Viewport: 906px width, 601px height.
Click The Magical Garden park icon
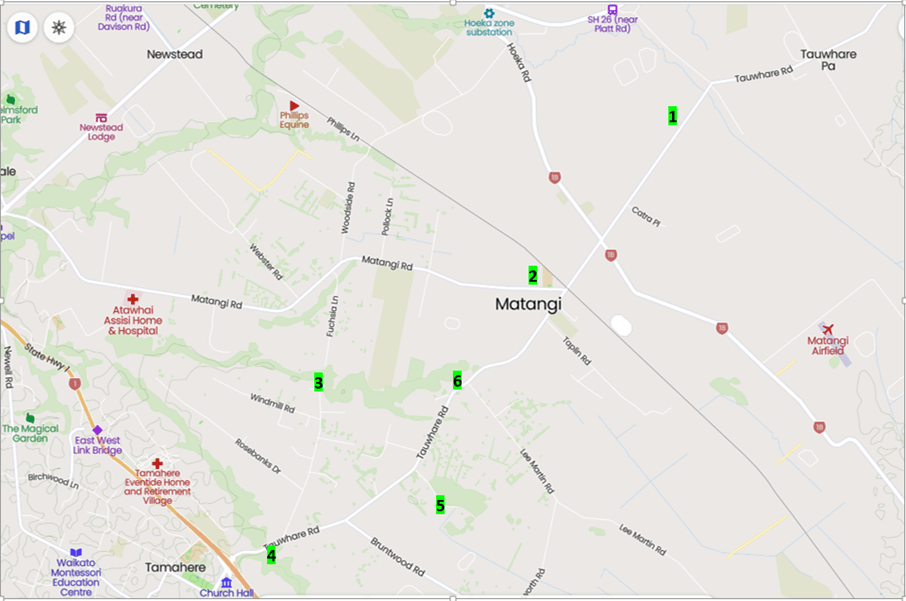tap(30, 418)
